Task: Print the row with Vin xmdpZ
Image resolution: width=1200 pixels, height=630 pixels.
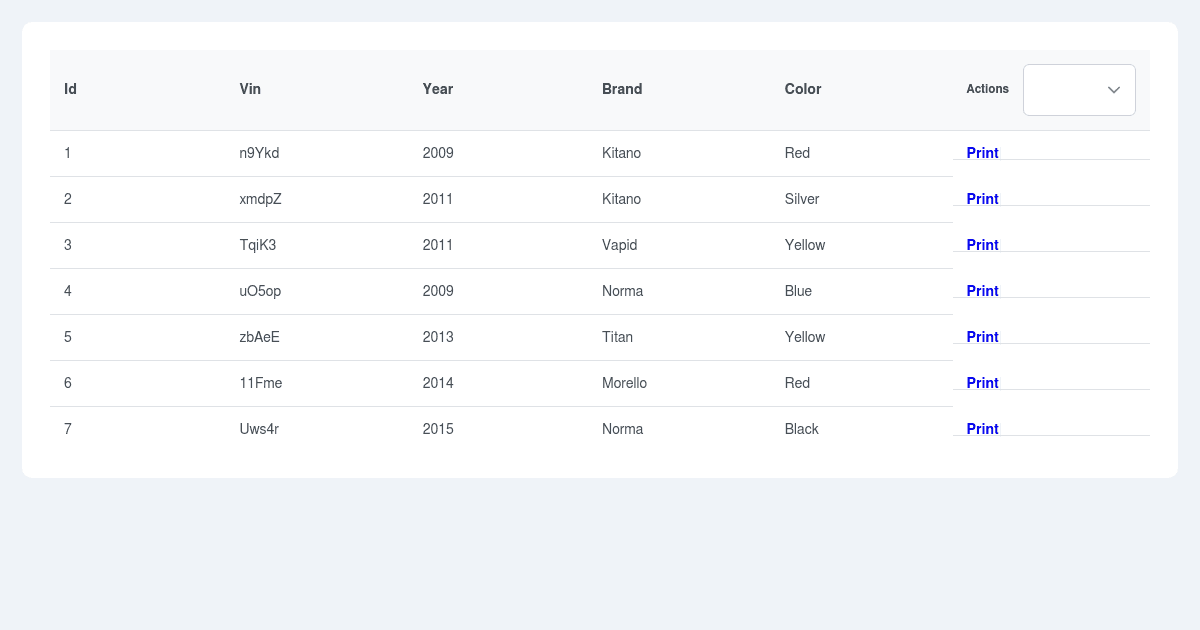Action: coord(982,199)
